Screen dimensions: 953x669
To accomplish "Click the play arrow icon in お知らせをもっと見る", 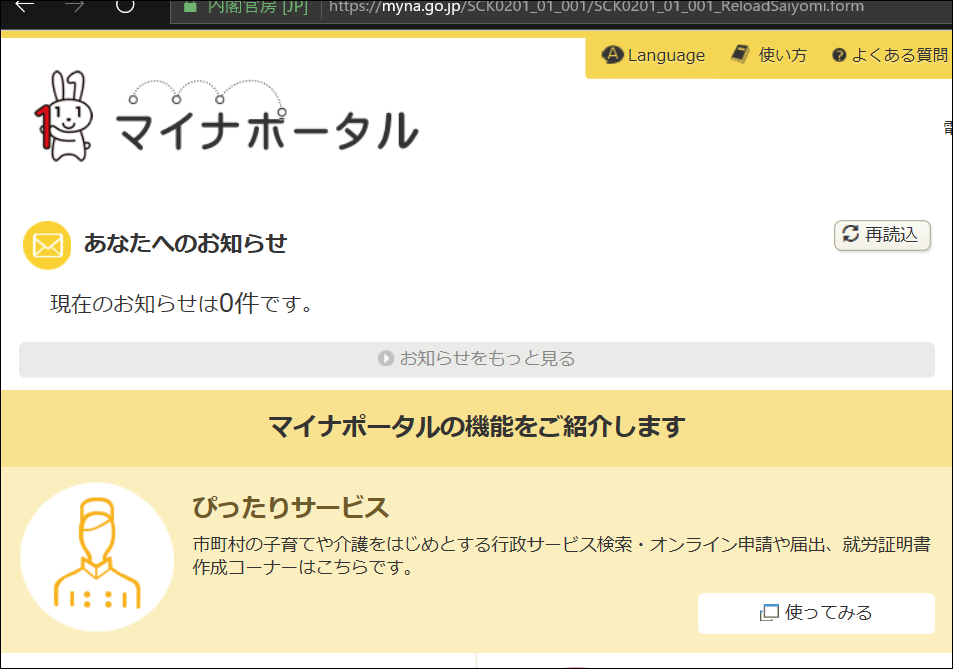I will (385, 359).
